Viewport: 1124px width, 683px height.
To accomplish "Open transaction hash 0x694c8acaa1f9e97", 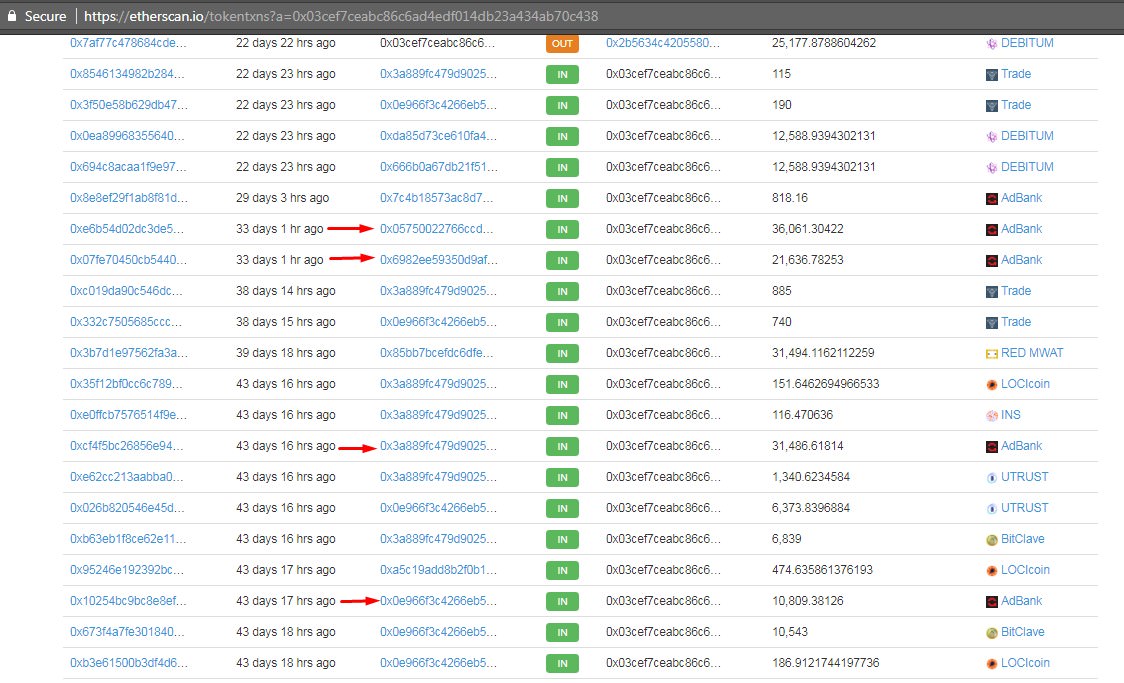I will [x=128, y=167].
